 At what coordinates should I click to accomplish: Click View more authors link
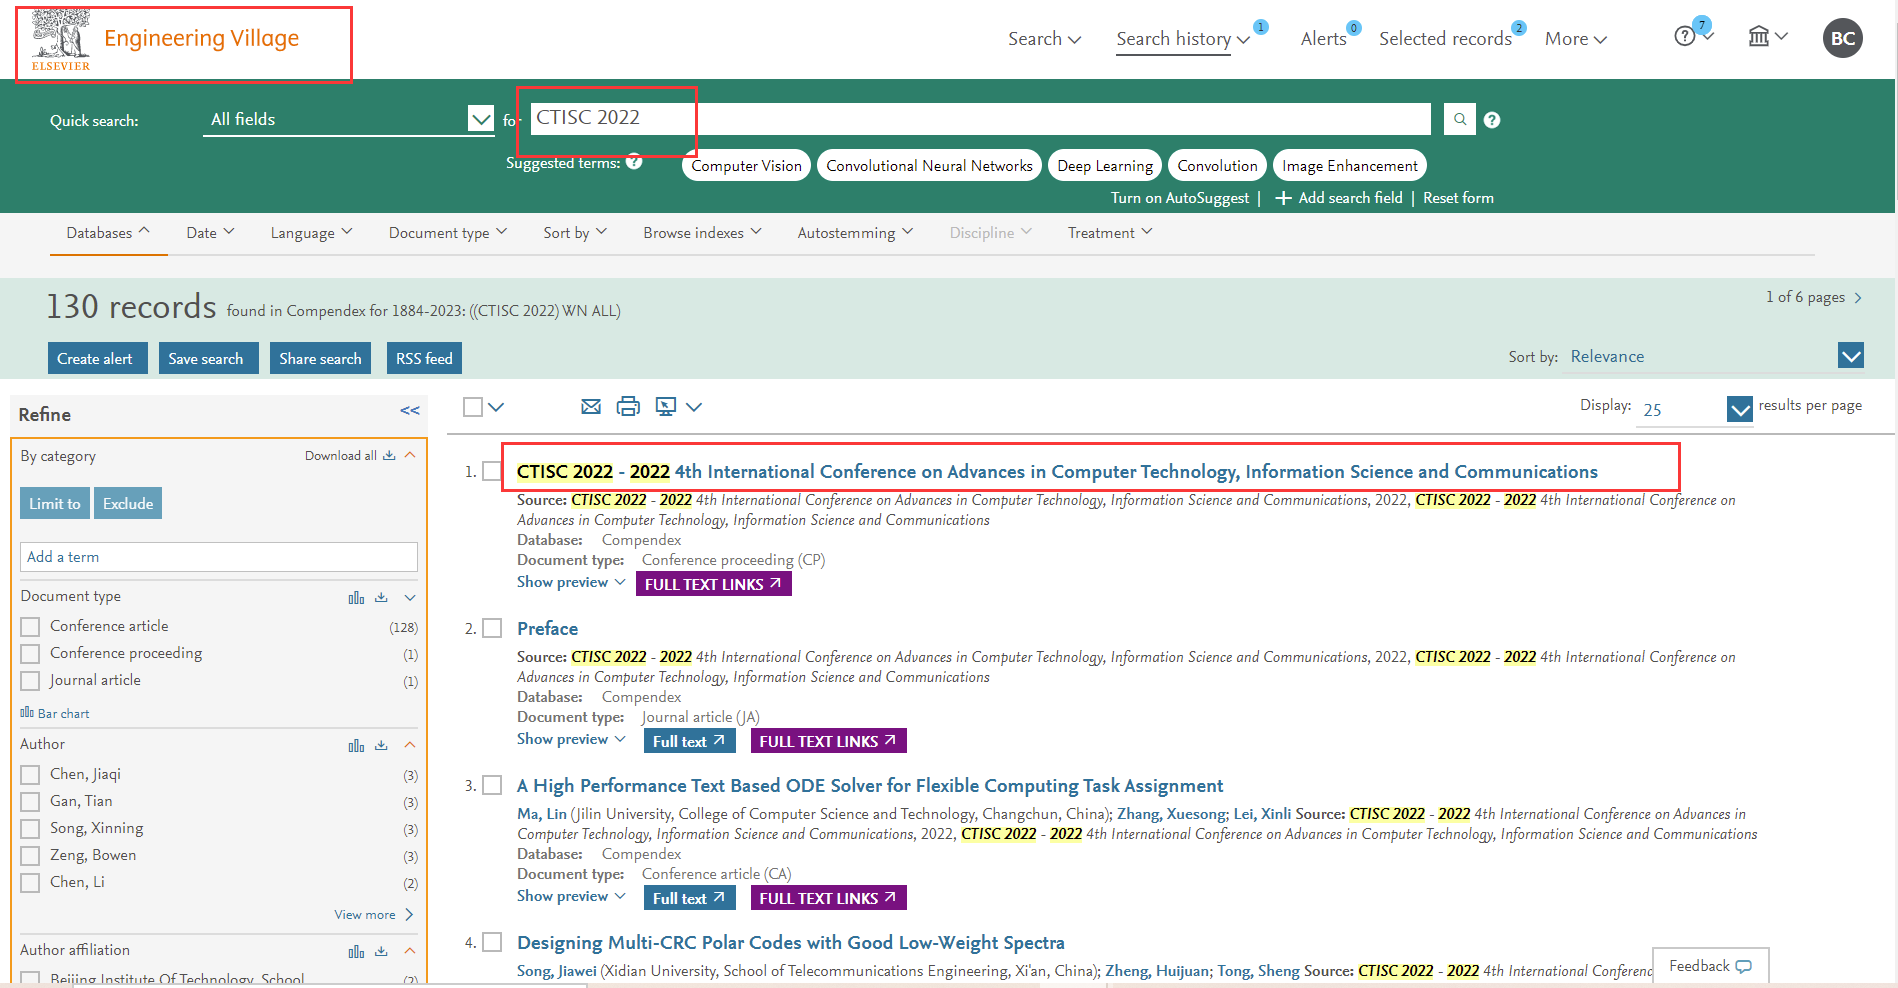point(374,914)
